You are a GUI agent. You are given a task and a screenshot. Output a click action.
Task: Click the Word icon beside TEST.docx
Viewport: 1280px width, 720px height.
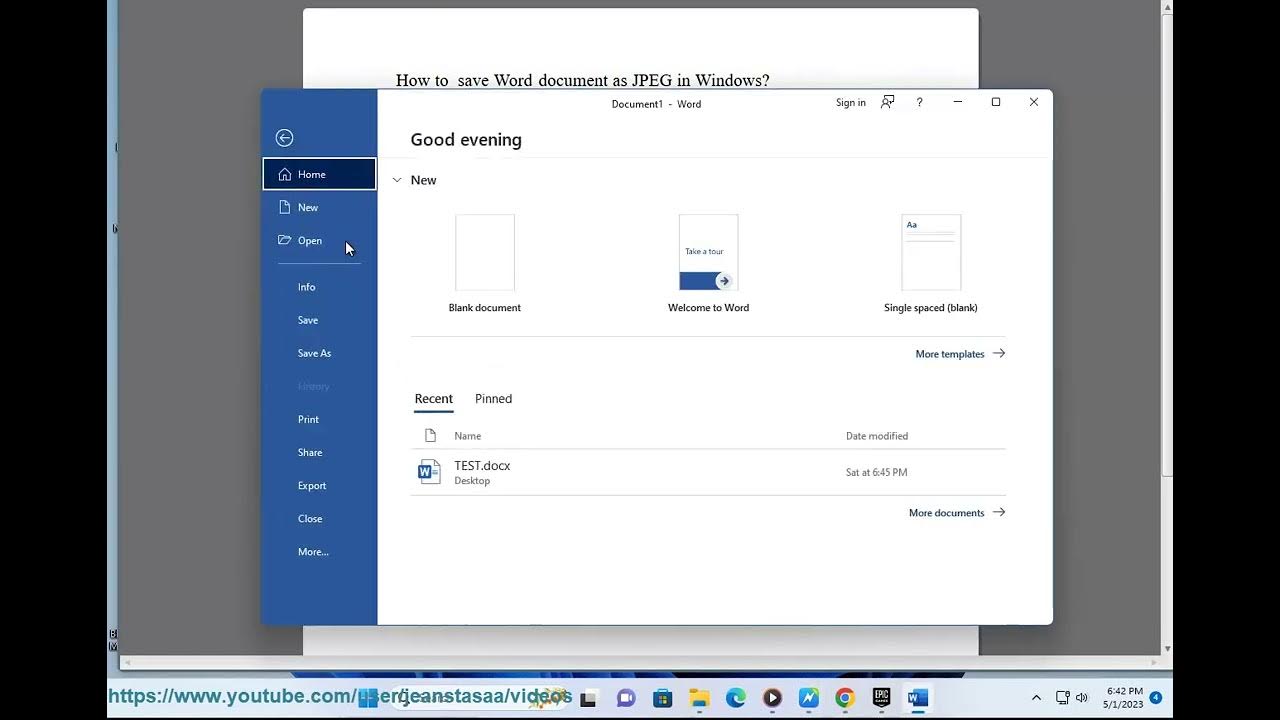click(x=429, y=472)
